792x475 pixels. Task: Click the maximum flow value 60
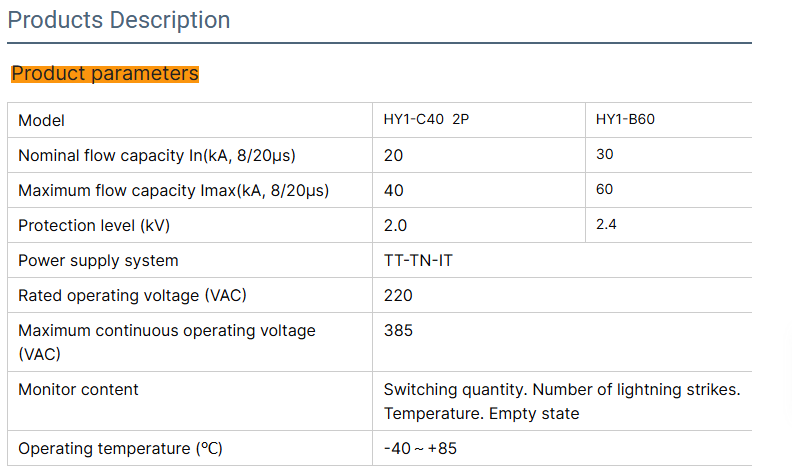(604, 189)
